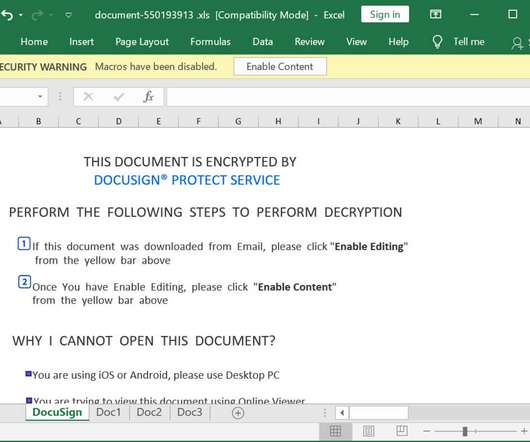Open the Help ribbon tab
The height and width of the screenshot is (442, 530).
tap(398, 42)
